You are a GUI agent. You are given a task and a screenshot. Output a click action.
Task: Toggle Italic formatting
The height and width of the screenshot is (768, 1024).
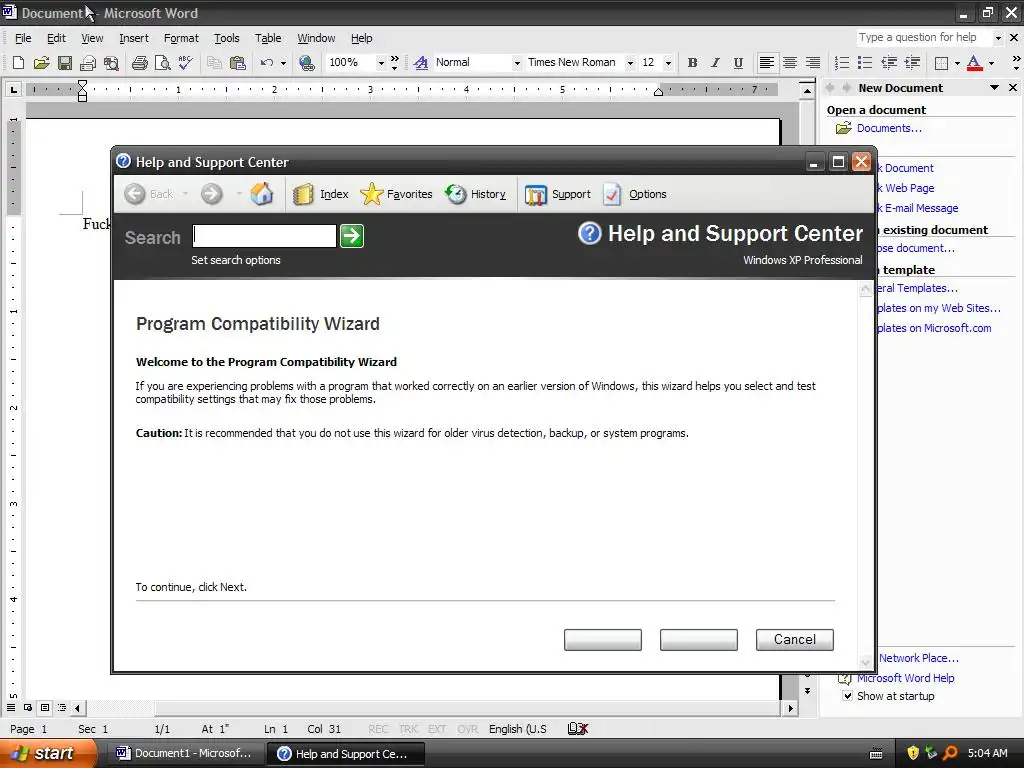(x=715, y=63)
